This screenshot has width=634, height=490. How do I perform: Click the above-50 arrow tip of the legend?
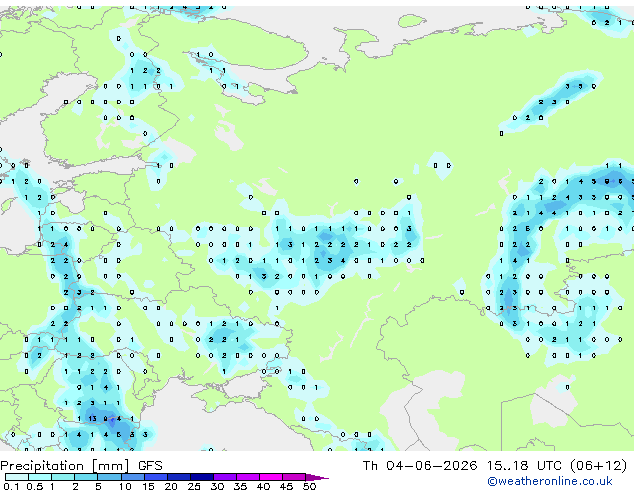pos(317,477)
